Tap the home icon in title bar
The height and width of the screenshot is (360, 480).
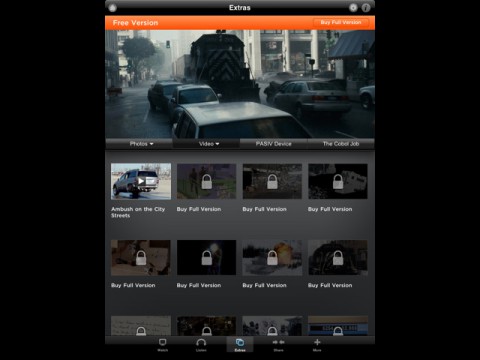(113, 7)
